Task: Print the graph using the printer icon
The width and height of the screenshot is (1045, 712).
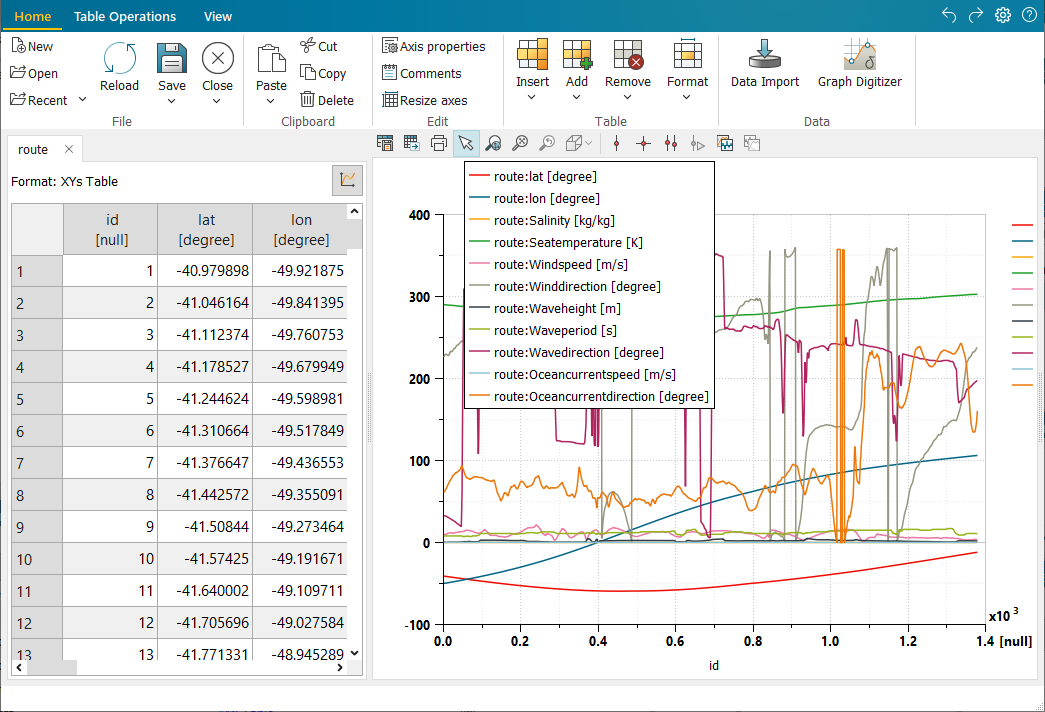Action: pos(438,143)
